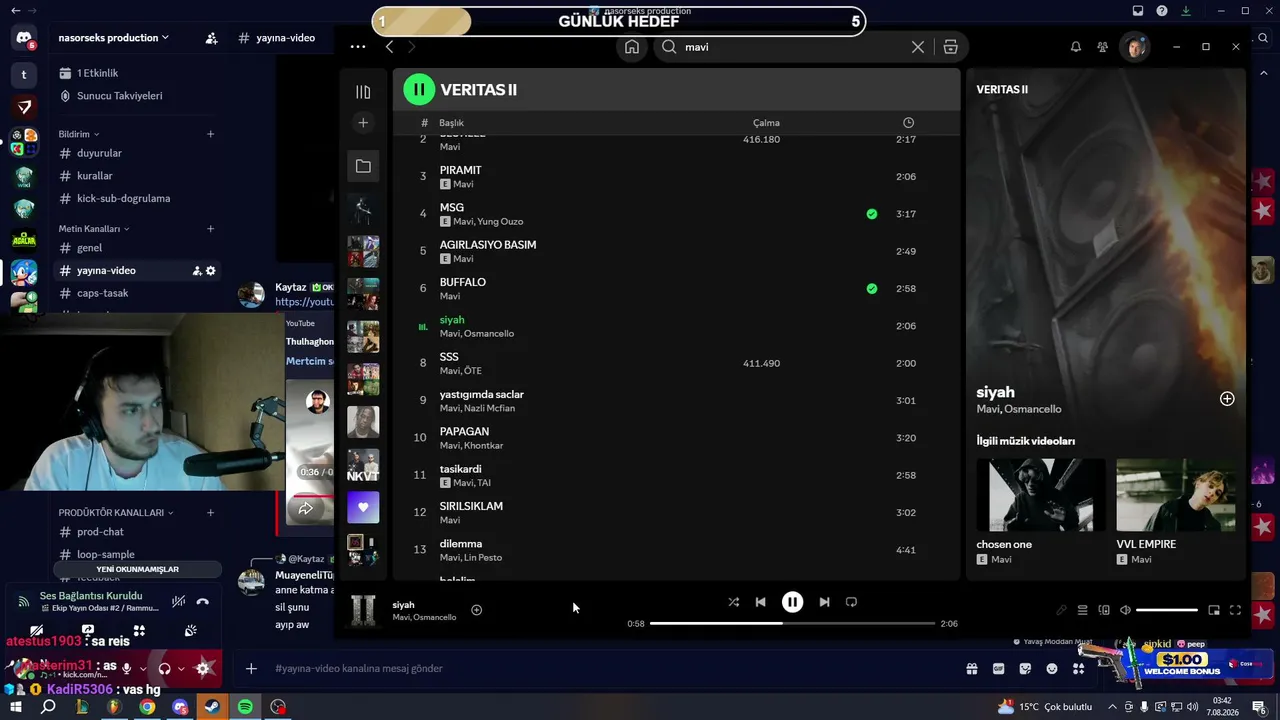
Task: Open Discord output device options arrow
Action: [180, 668]
